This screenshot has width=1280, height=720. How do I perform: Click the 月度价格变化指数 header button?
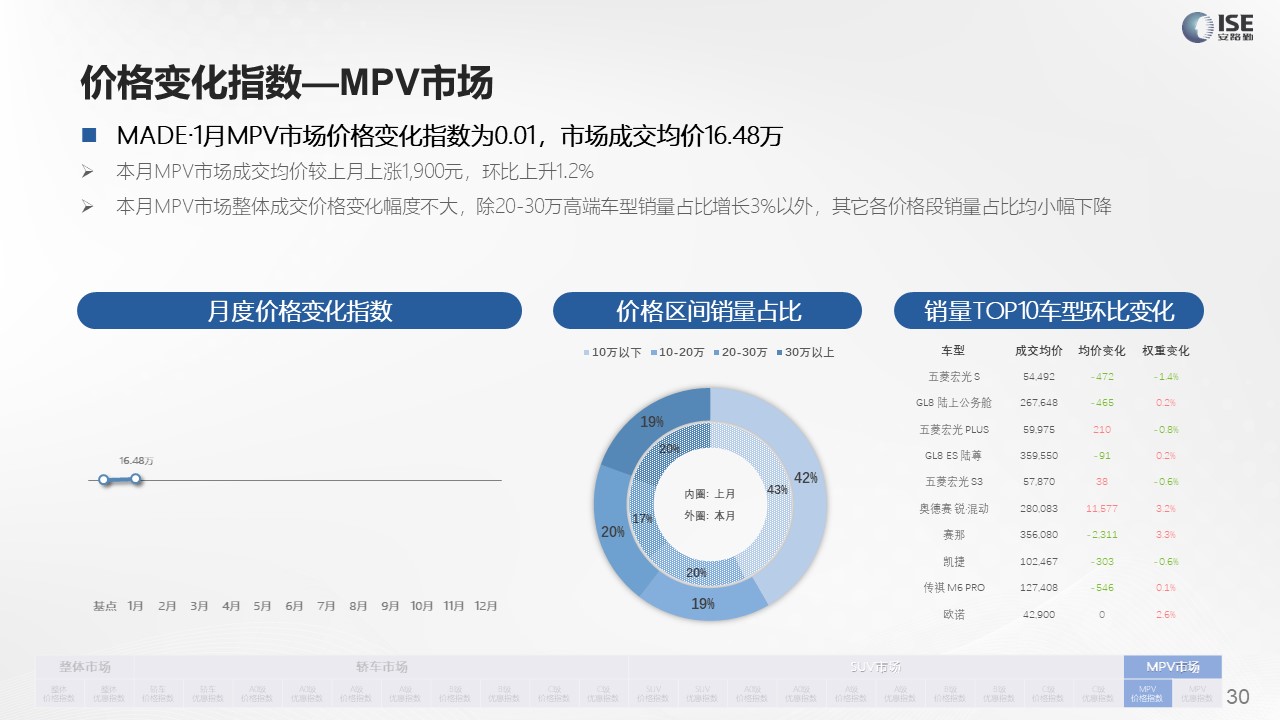[299, 311]
